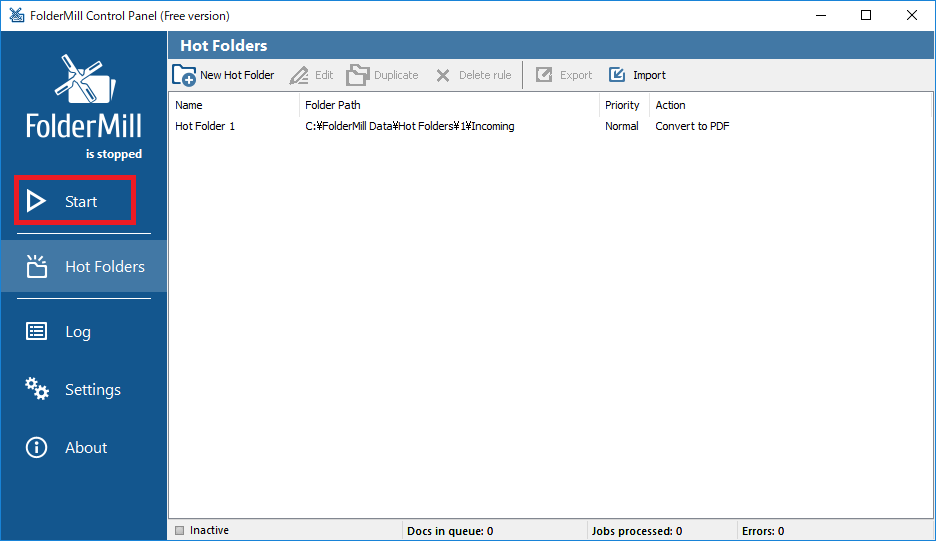Select the Delete rule toolbar label
The height and width of the screenshot is (541, 936).
(485, 75)
